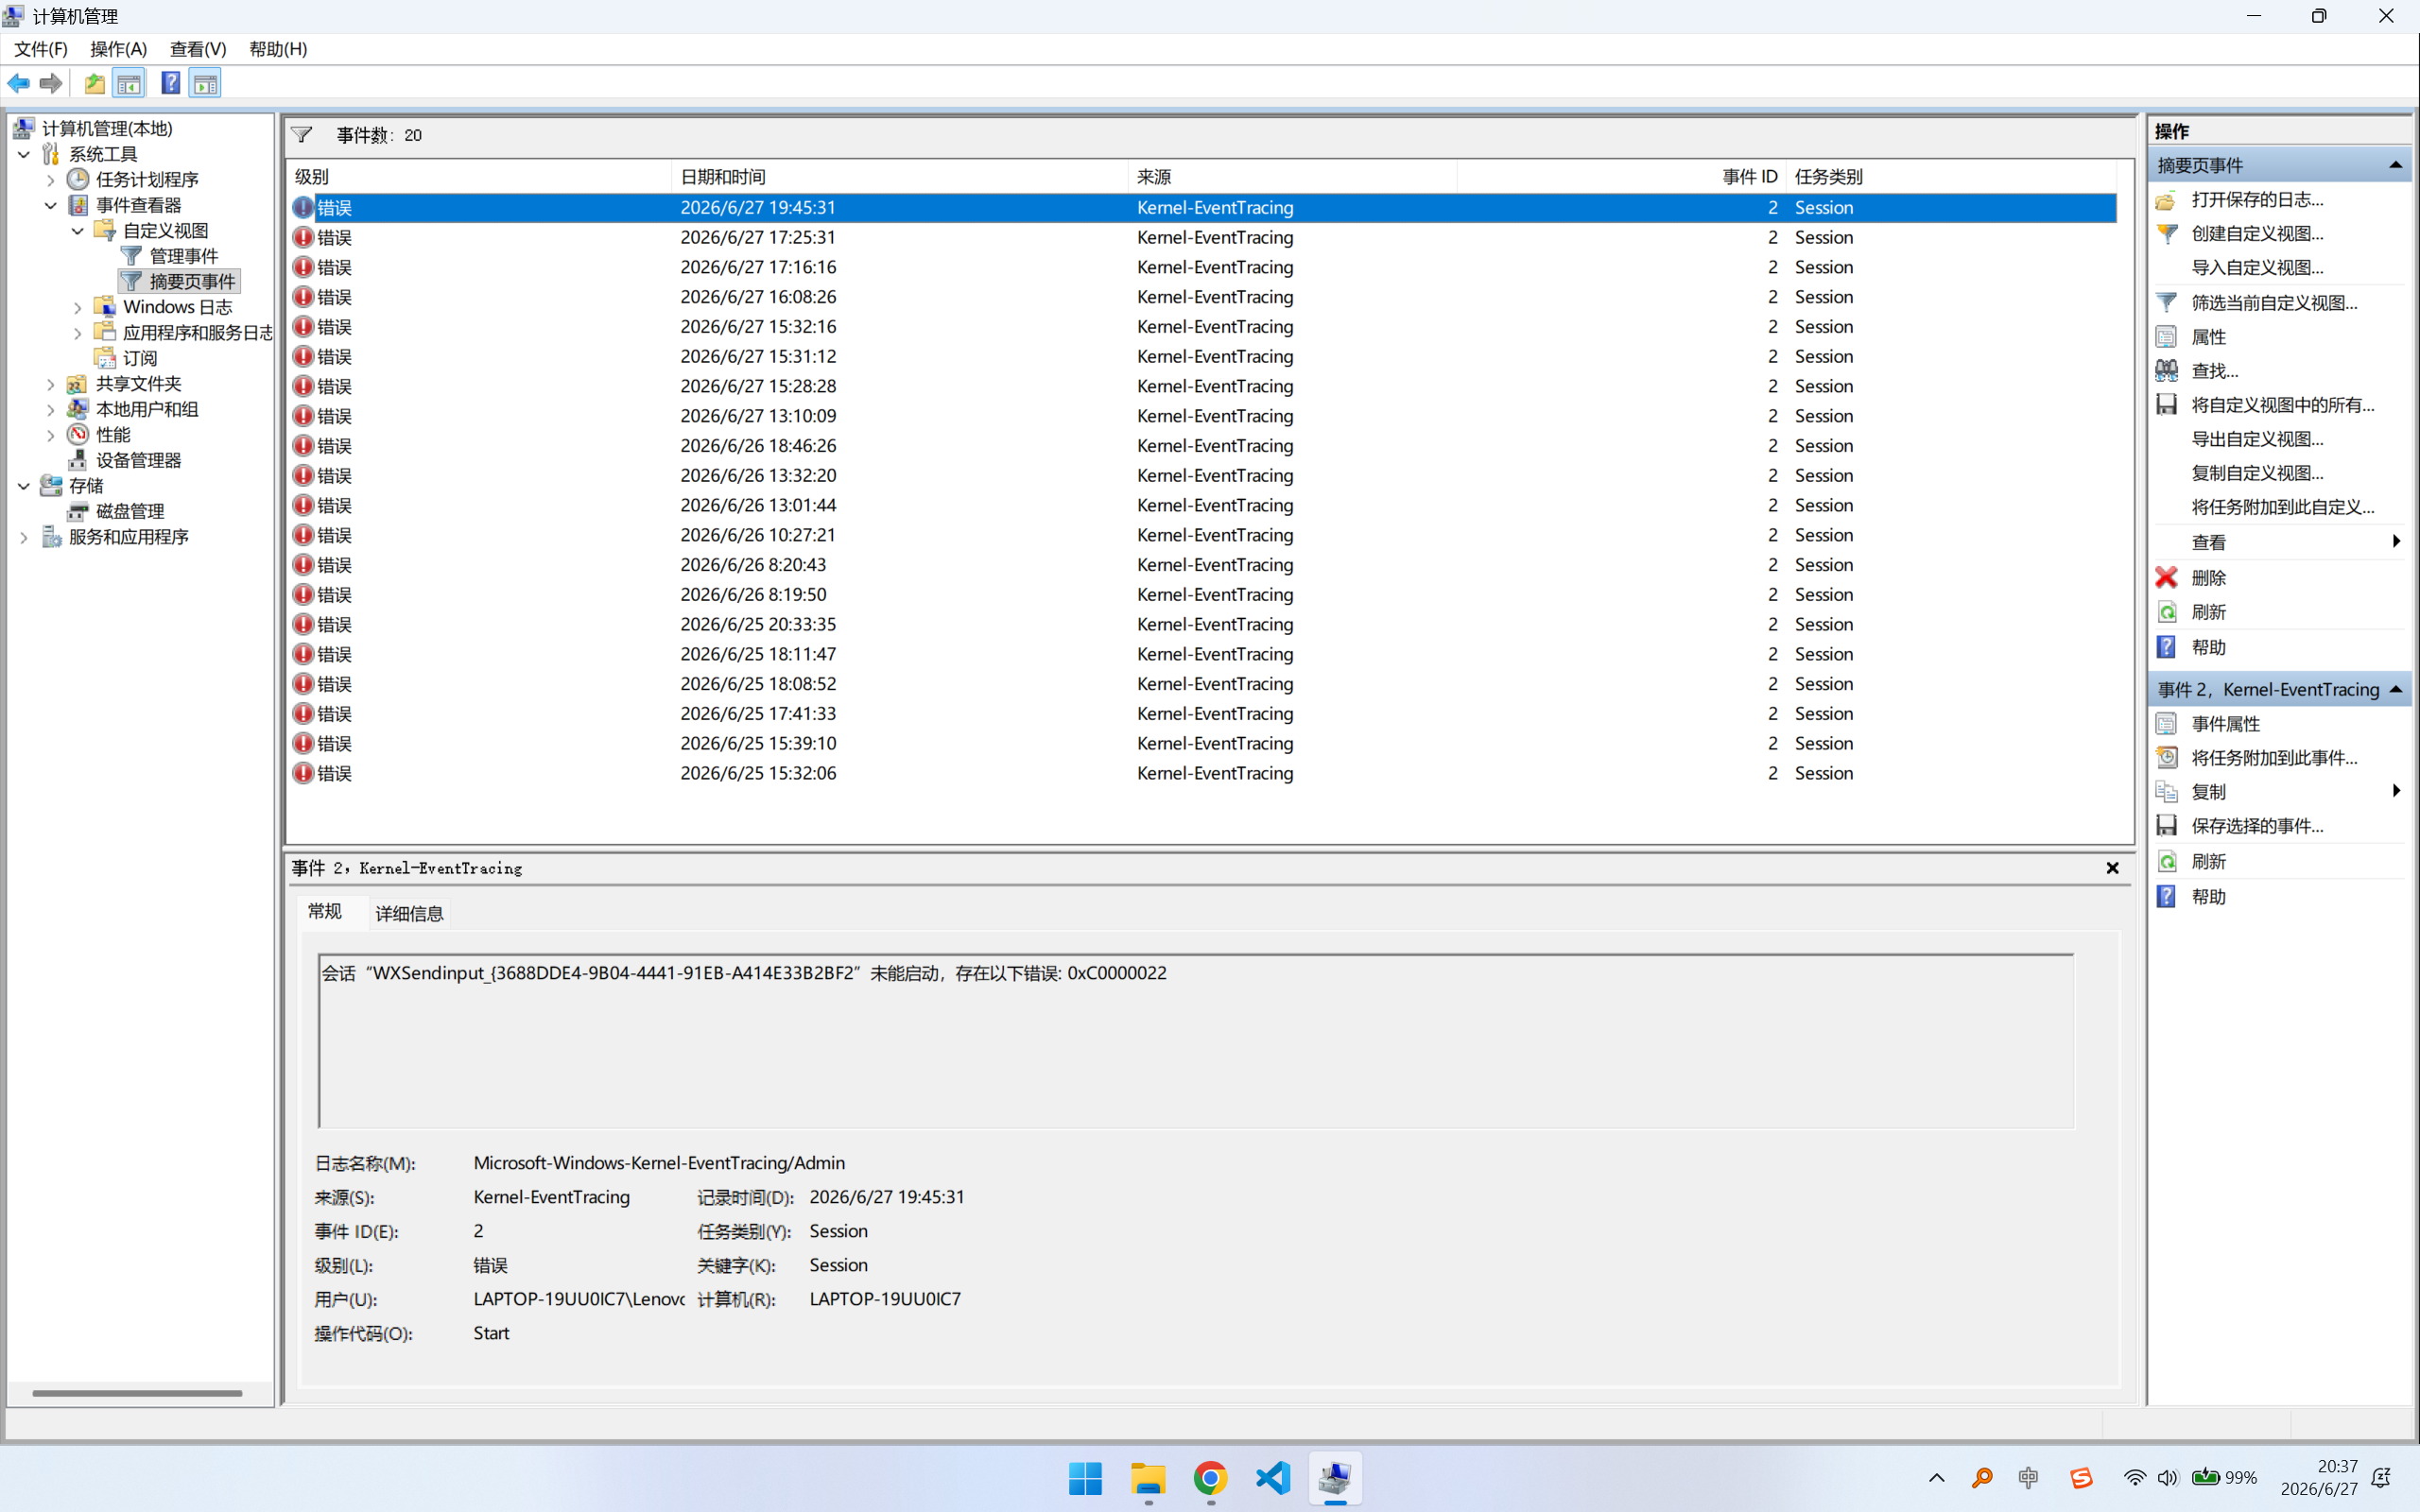Click show/hide action pane toolbar icon
Image resolution: width=2420 pixels, height=1512 pixels.
click(206, 83)
